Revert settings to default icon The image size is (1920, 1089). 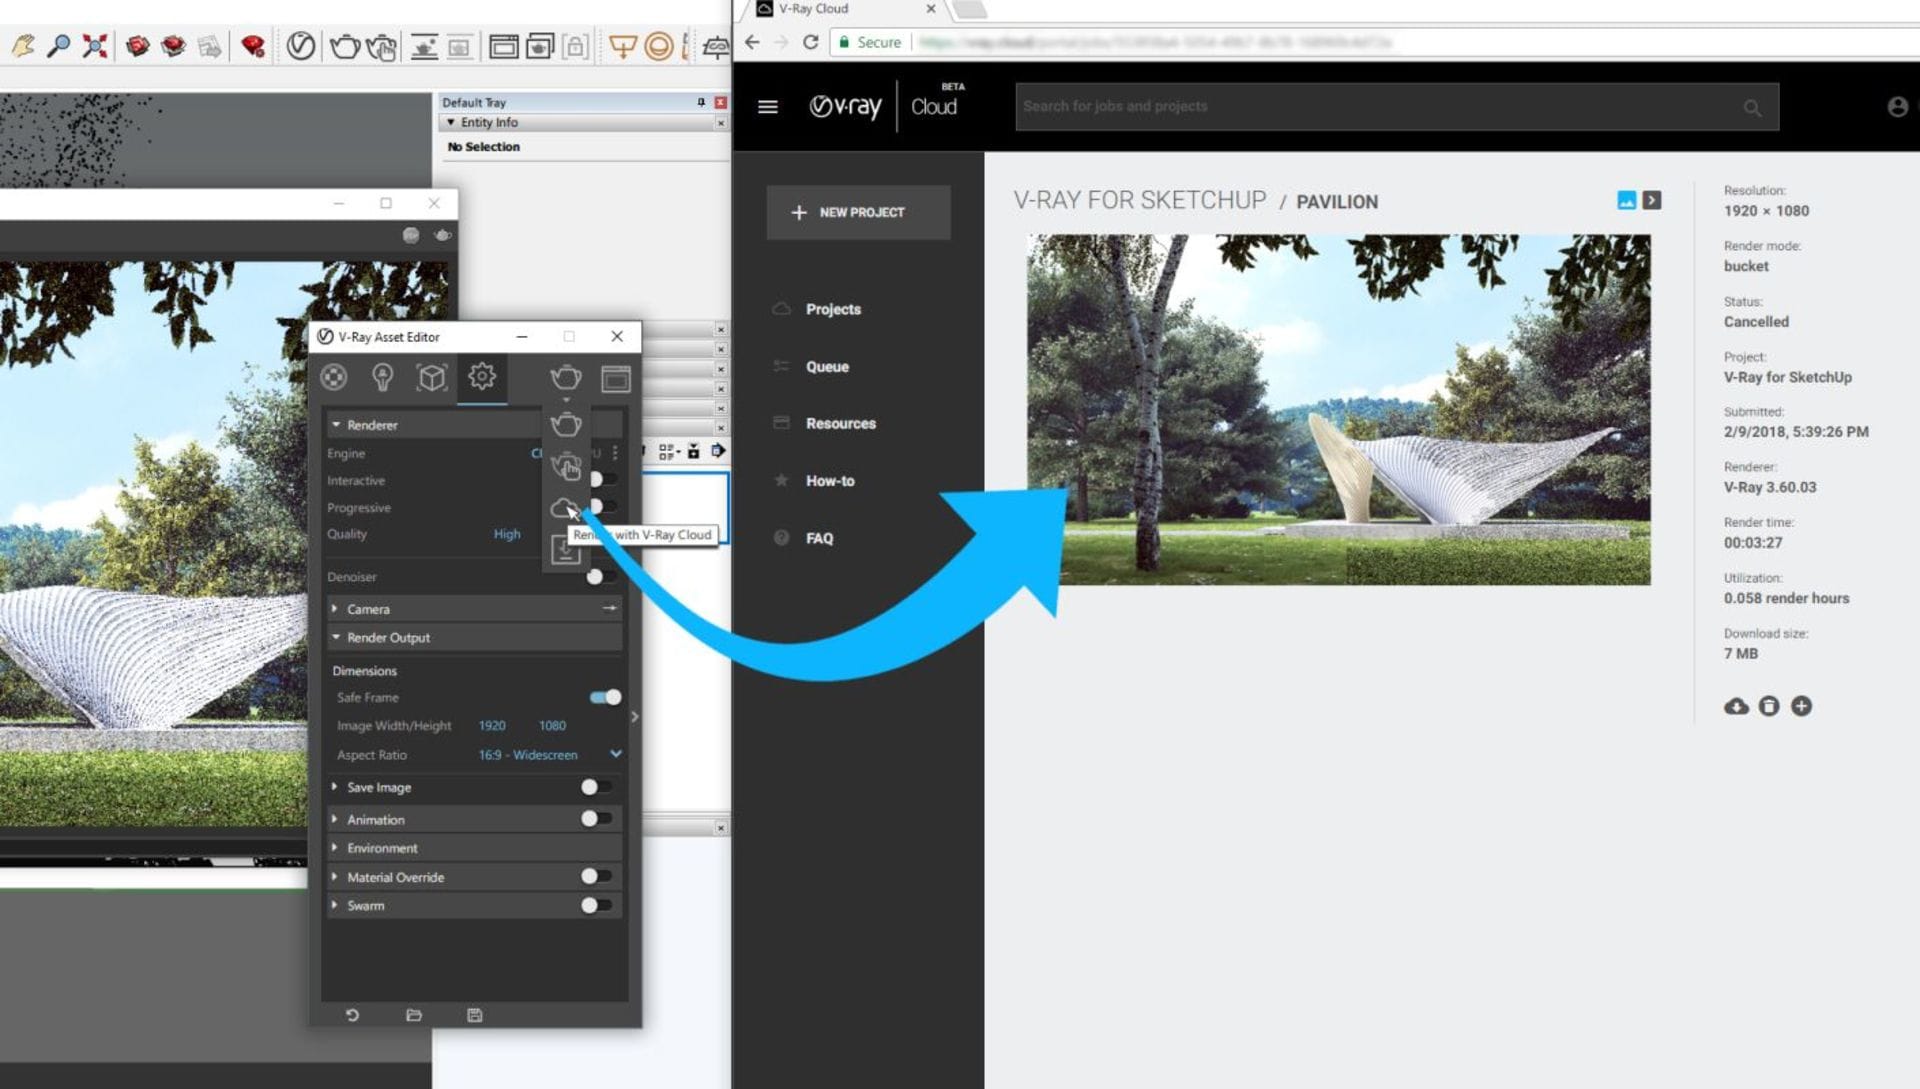(x=352, y=1015)
